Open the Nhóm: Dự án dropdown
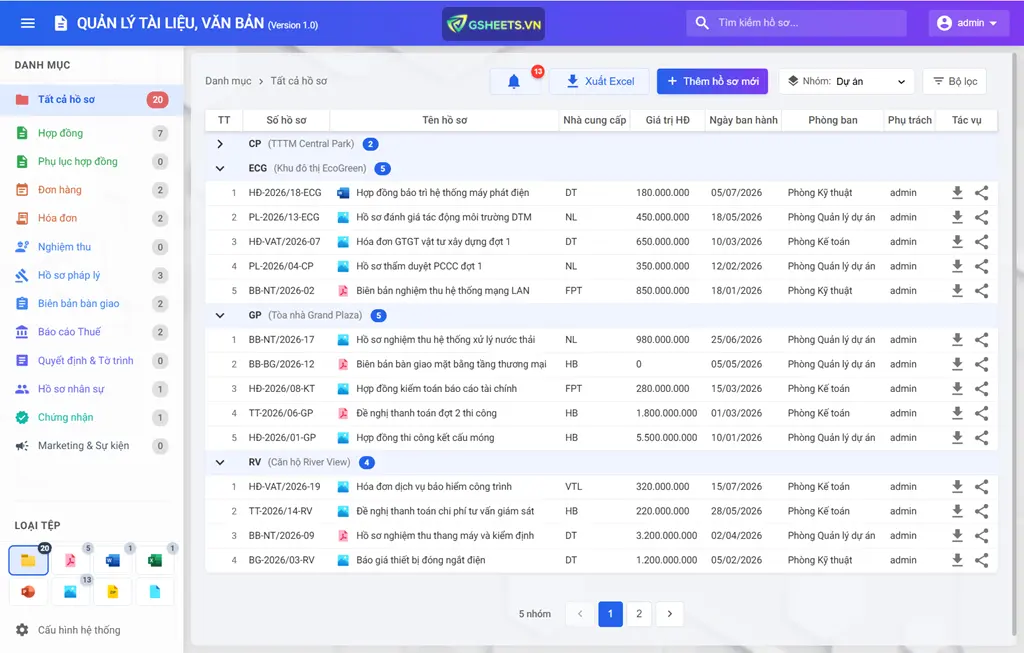The height and width of the screenshot is (653, 1024). point(847,82)
